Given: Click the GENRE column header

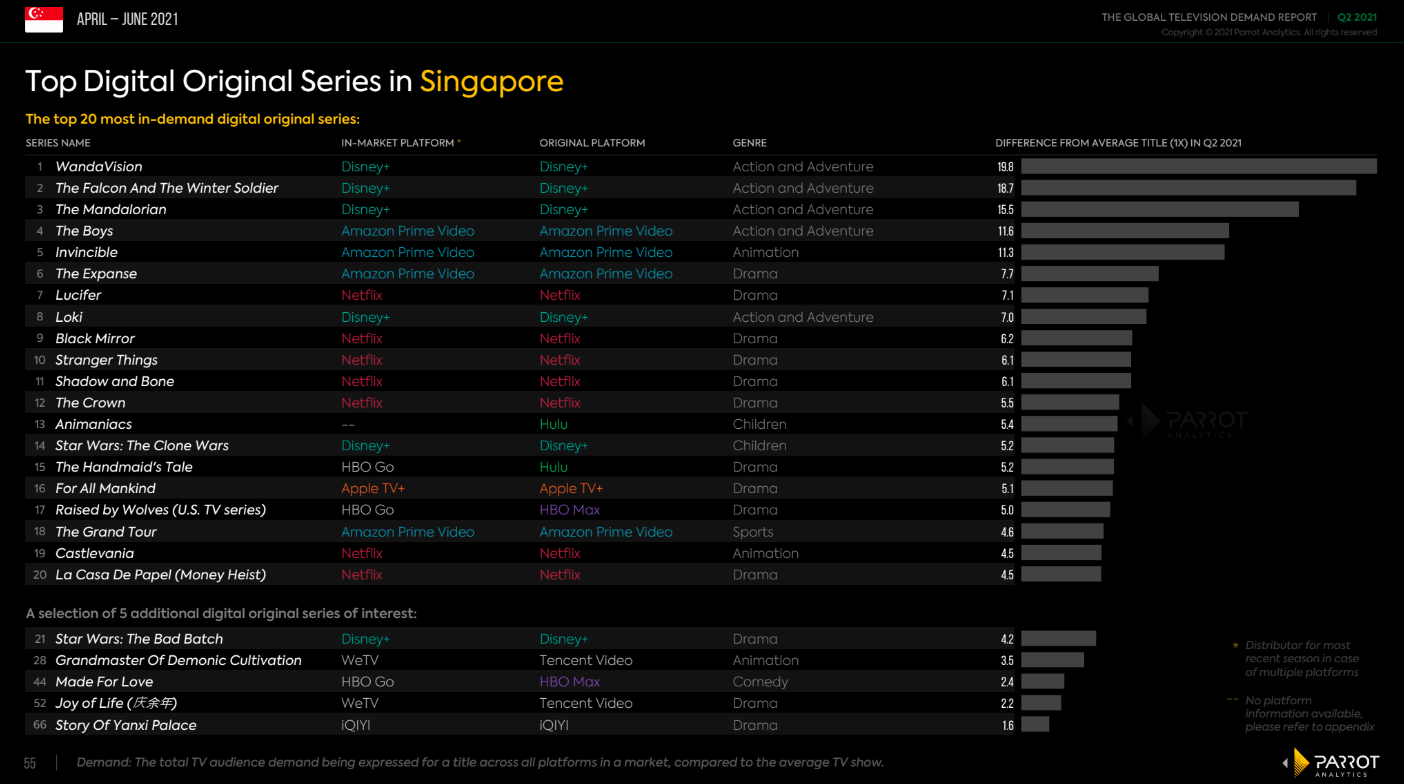Looking at the screenshot, I should pyautogui.click(x=750, y=143).
